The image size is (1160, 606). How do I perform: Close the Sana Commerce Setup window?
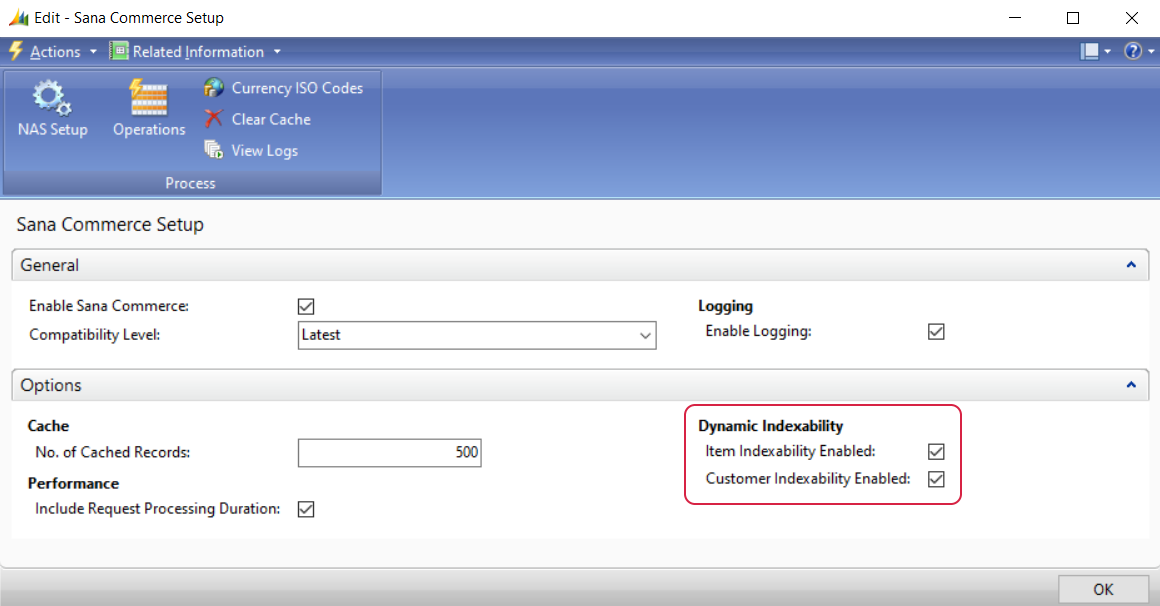pos(1131,18)
